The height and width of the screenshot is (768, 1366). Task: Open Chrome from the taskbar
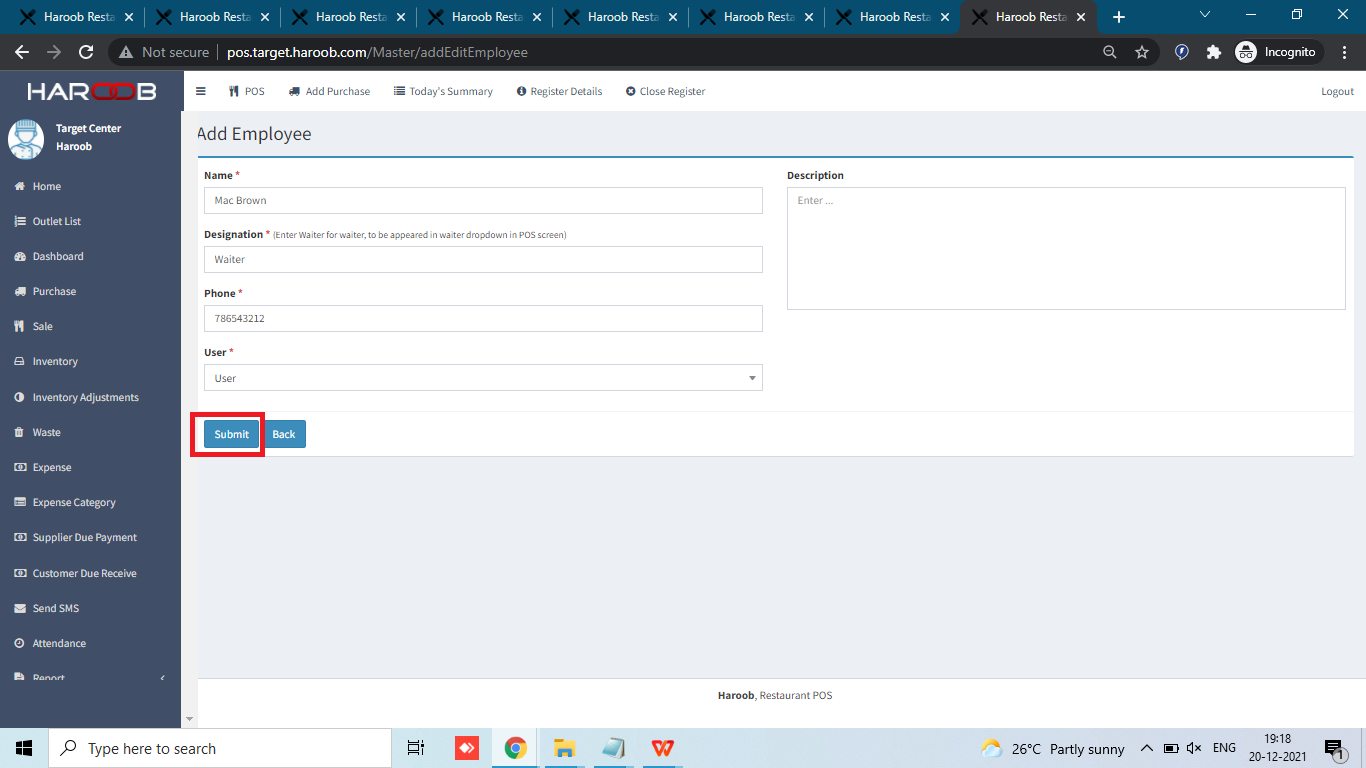tap(515, 748)
